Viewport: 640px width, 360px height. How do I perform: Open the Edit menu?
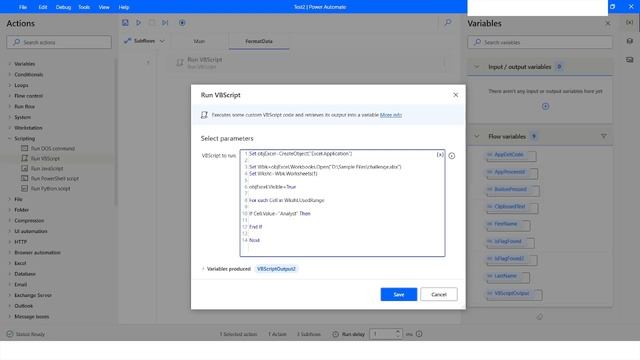[42, 7]
